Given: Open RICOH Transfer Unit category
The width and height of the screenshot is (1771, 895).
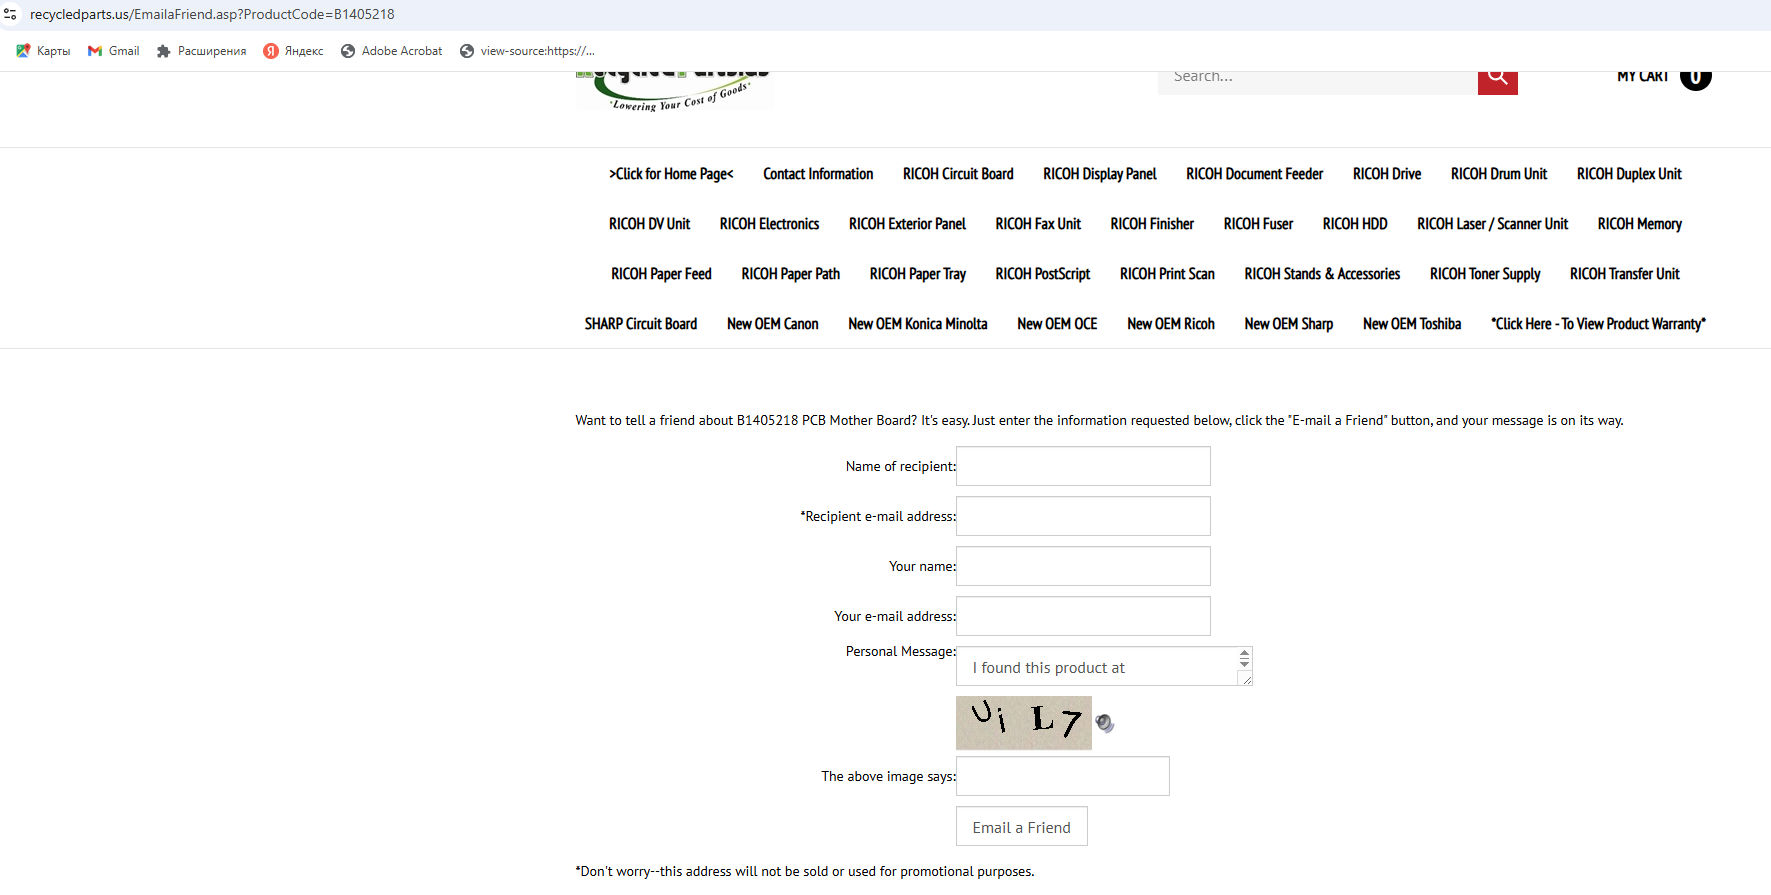Looking at the screenshot, I should pyautogui.click(x=1624, y=274).
